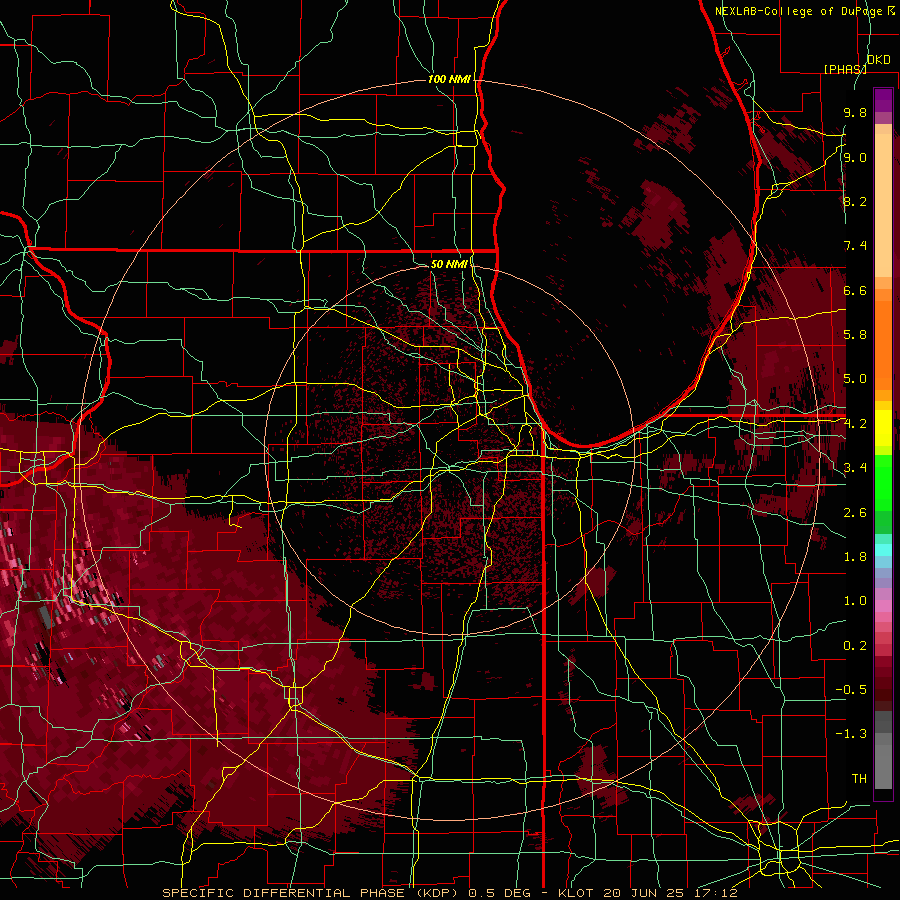Click the 4.2 scale value
This screenshot has height=900, width=900.
click(x=855, y=424)
